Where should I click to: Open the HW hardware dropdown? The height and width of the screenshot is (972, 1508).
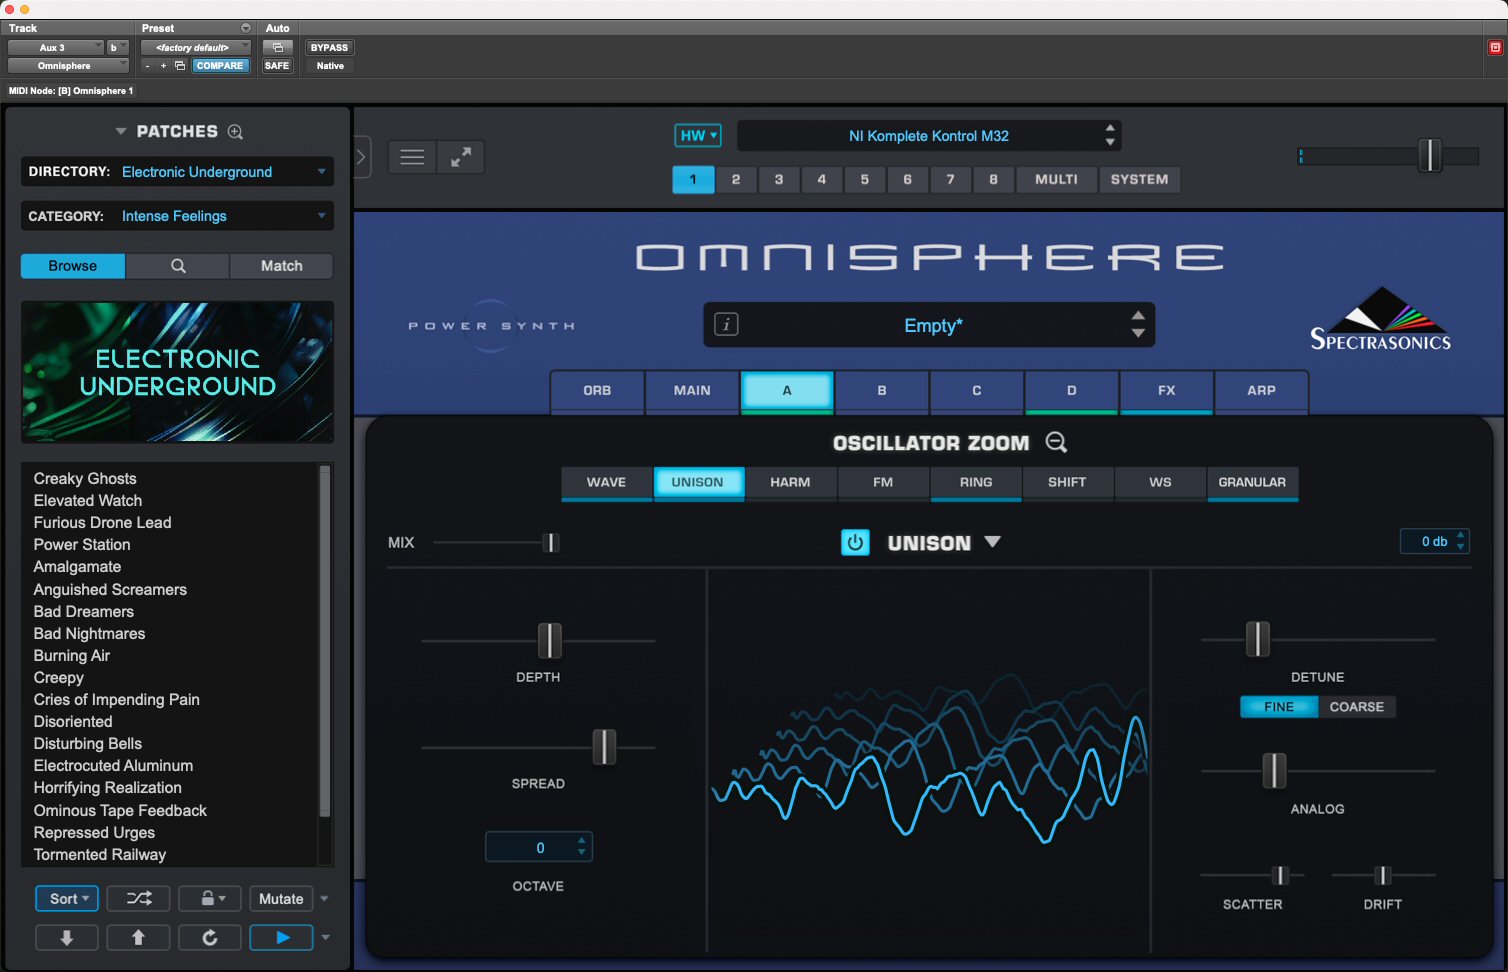coord(698,136)
